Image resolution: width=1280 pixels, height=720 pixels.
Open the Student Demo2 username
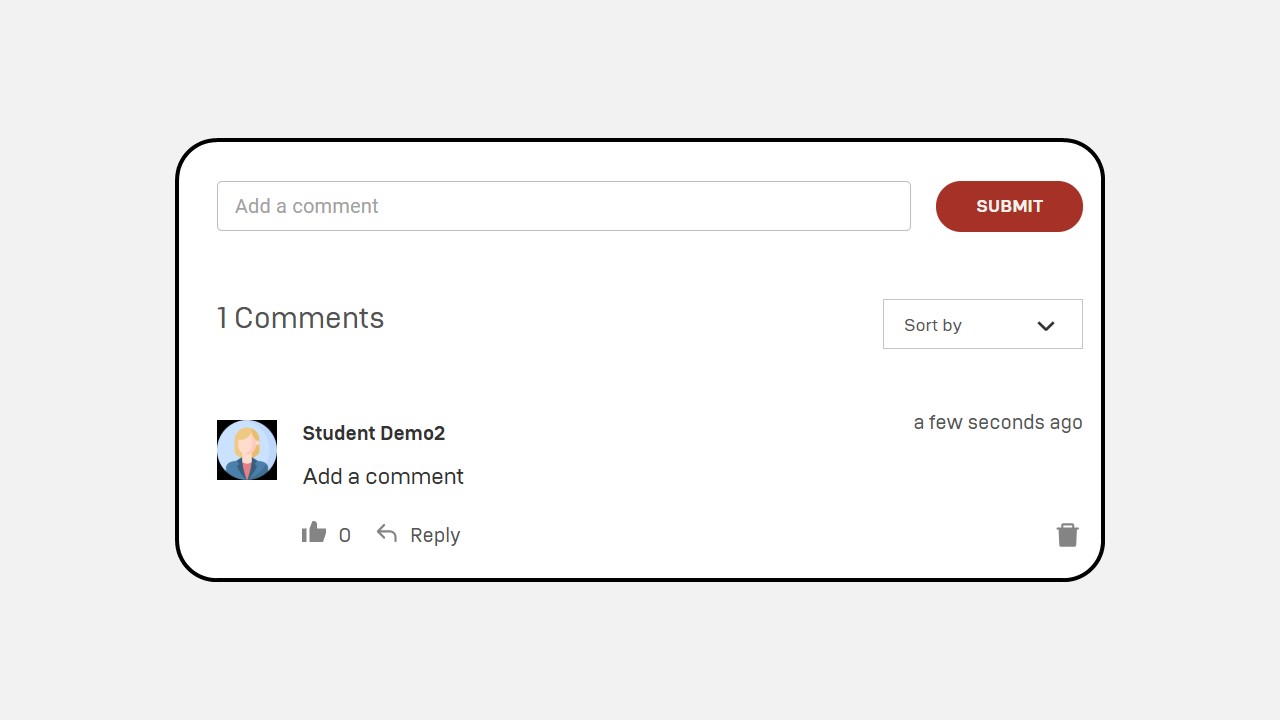pos(374,433)
